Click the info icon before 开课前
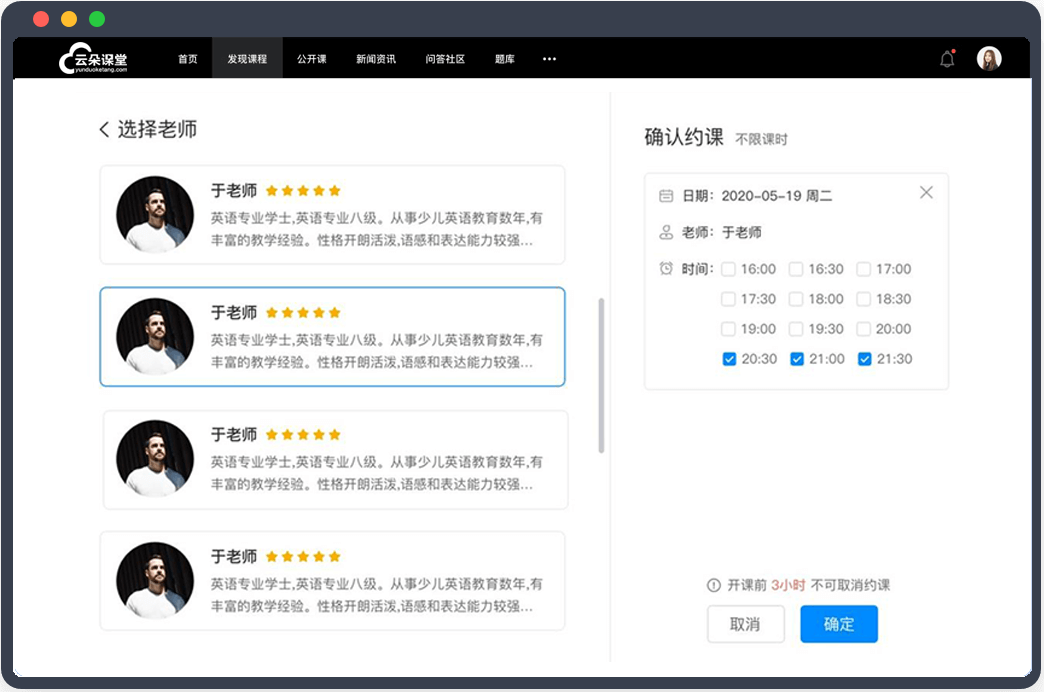This screenshot has height=692, width=1044. coord(713,585)
